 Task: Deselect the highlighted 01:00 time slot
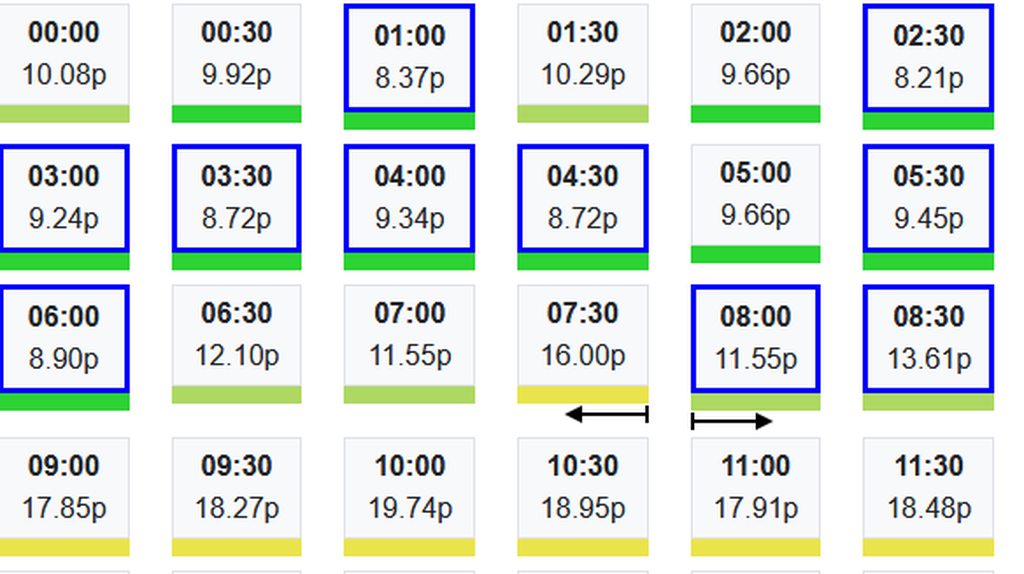pyautogui.click(x=409, y=57)
